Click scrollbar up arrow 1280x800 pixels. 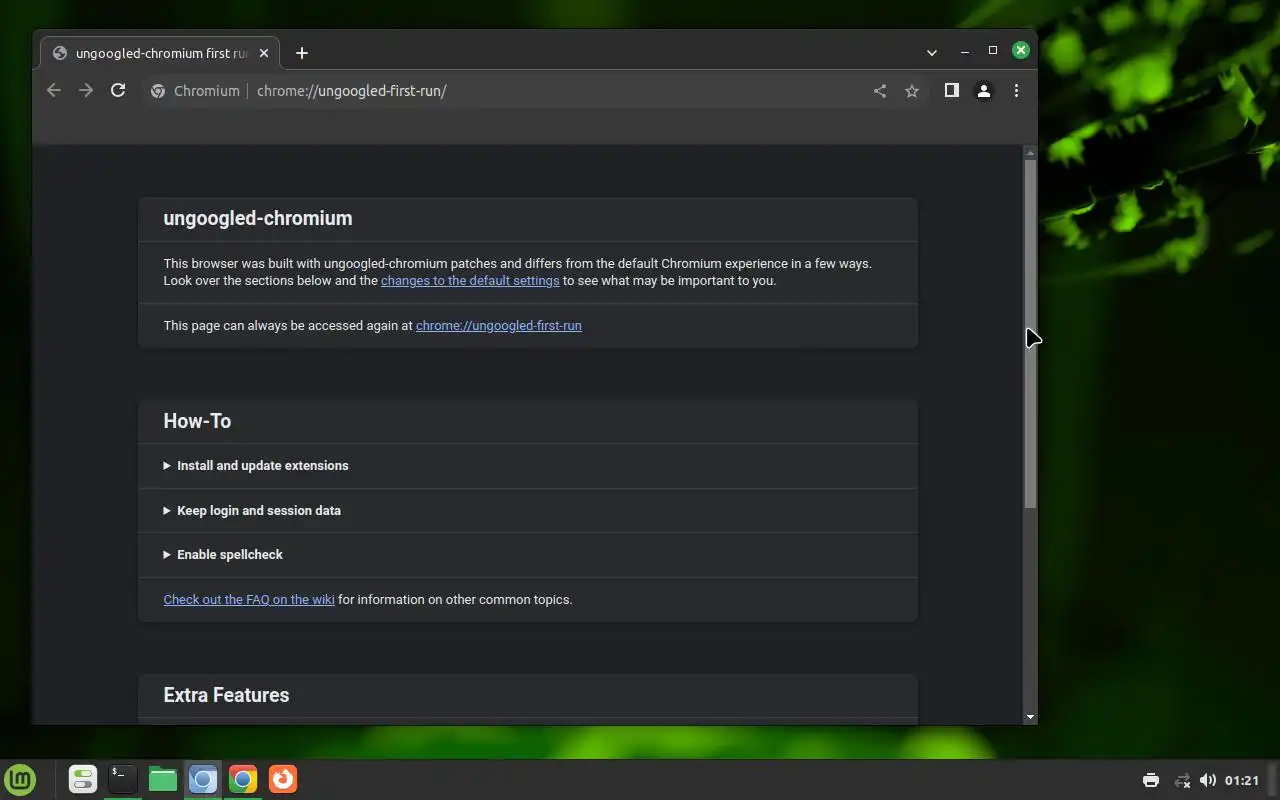coord(1030,153)
